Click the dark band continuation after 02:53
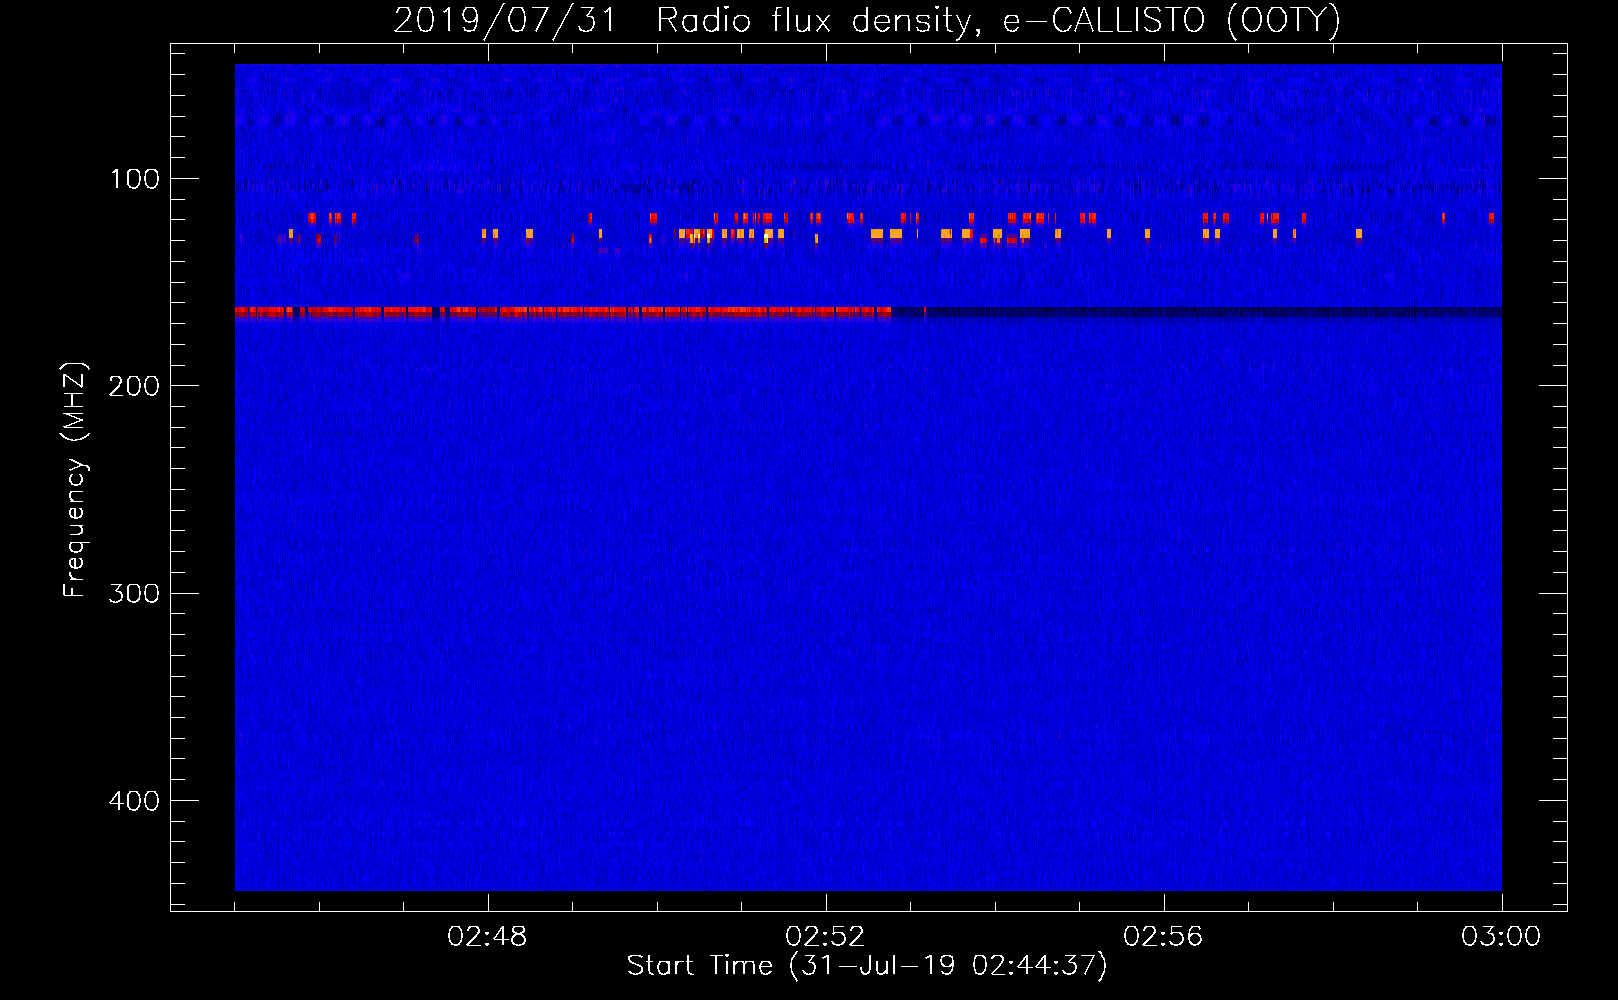Viewport: 1618px width, 1000px height. click(1197, 312)
